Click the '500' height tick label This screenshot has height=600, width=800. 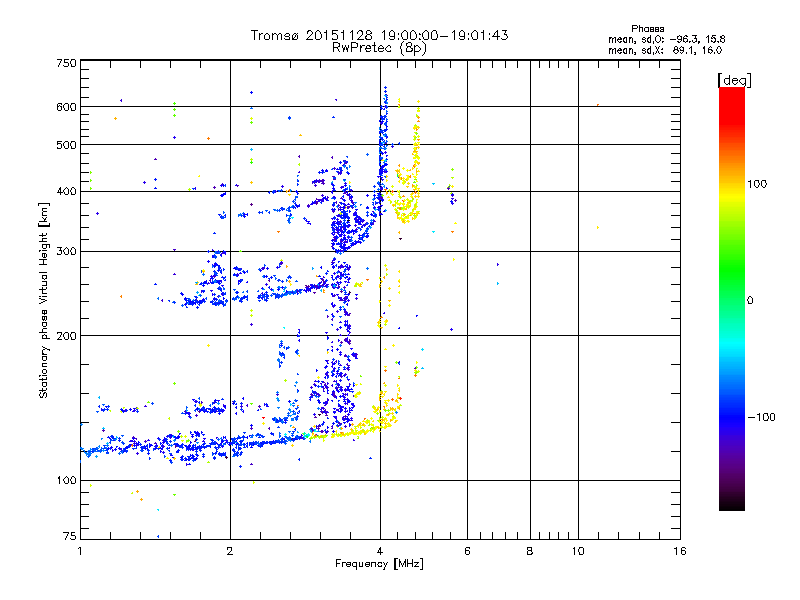66,145
